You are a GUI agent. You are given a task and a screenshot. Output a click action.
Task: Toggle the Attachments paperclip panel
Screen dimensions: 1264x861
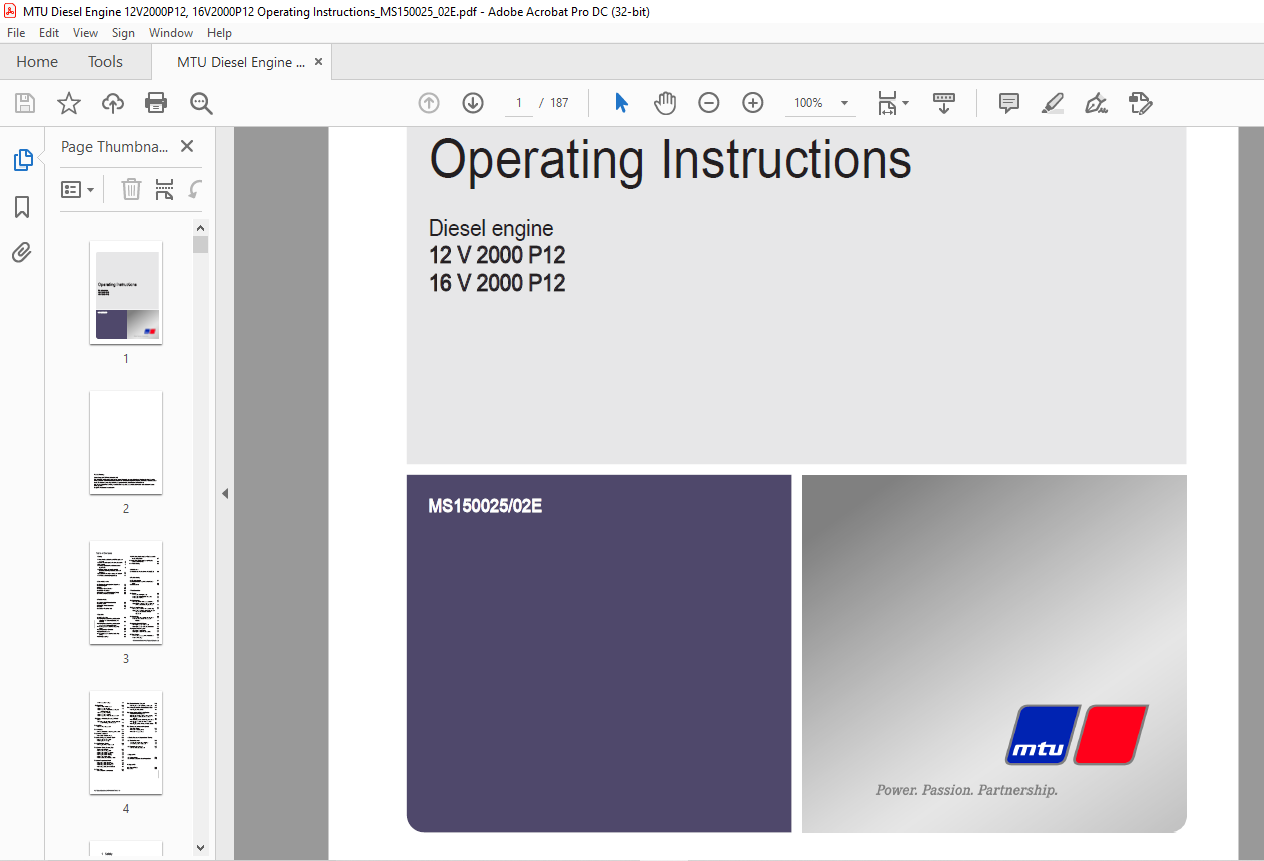(22, 253)
